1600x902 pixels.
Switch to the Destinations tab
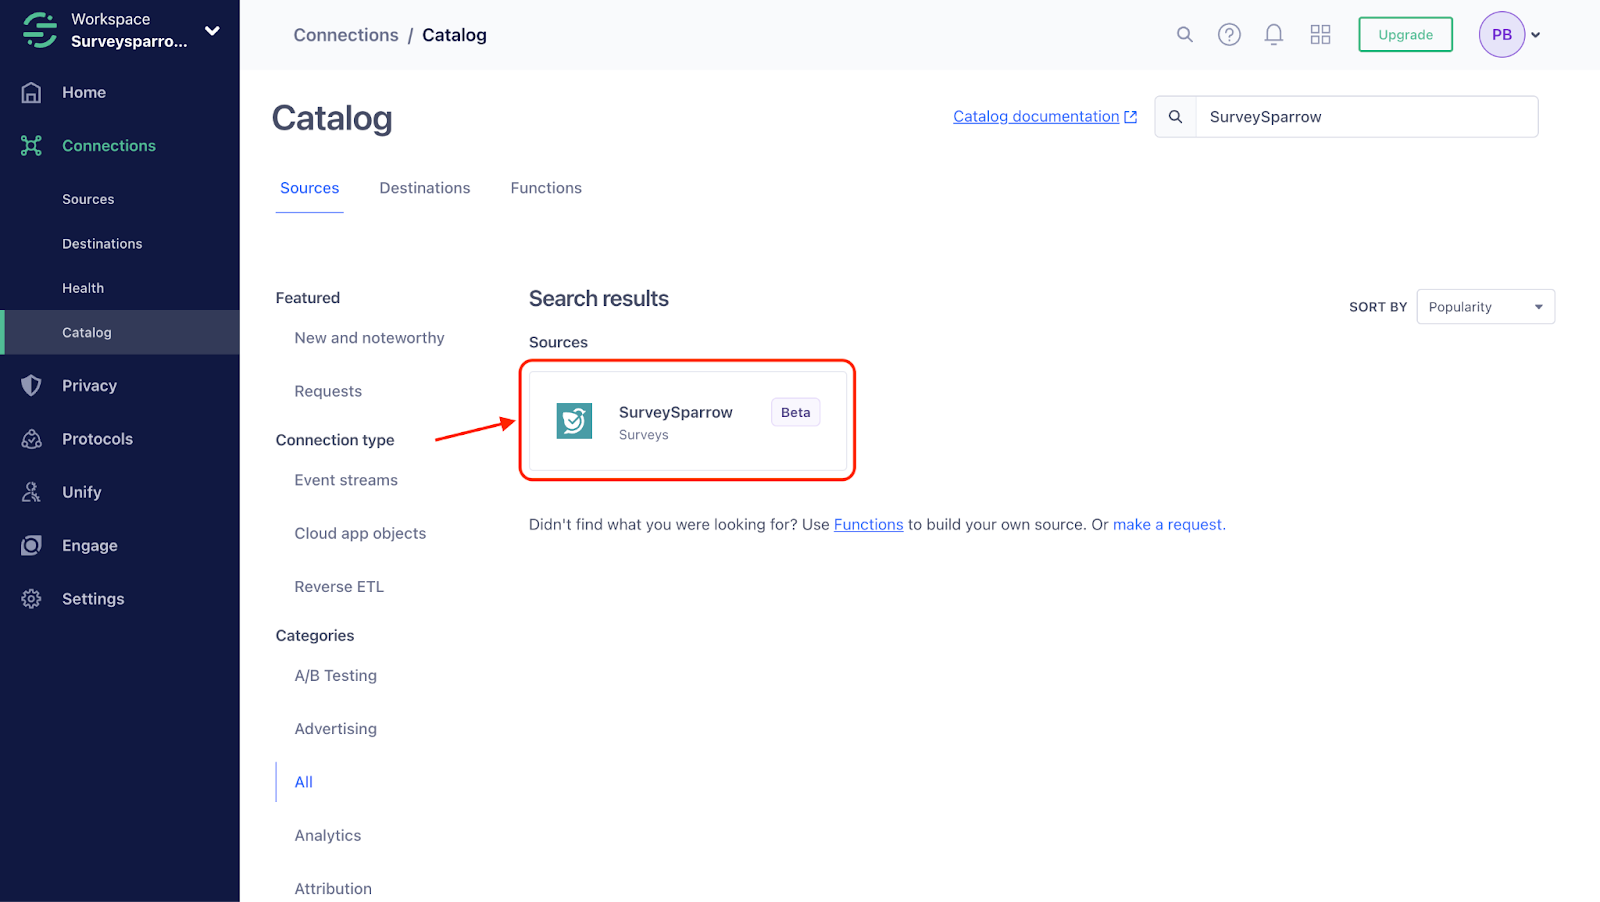(424, 188)
